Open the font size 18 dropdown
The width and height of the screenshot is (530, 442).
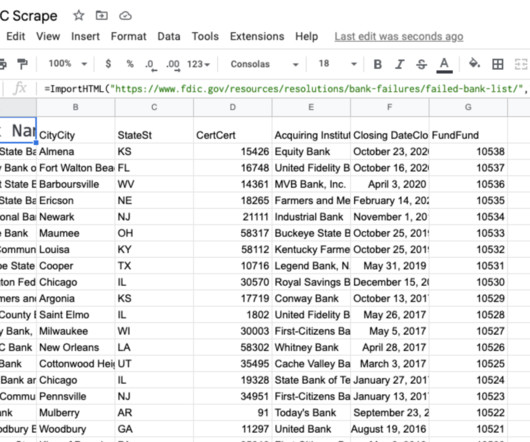pos(337,64)
